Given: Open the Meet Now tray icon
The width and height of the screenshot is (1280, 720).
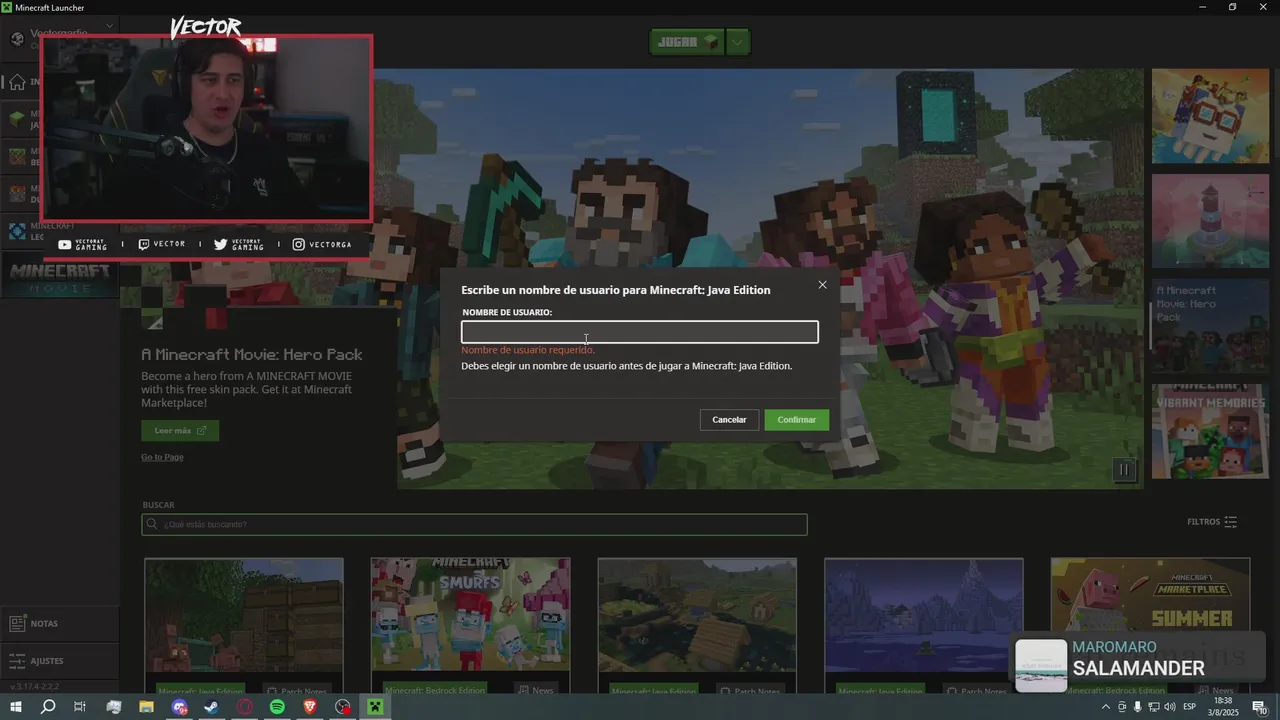Looking at the screenshot, I should [x=1121, y=707].
